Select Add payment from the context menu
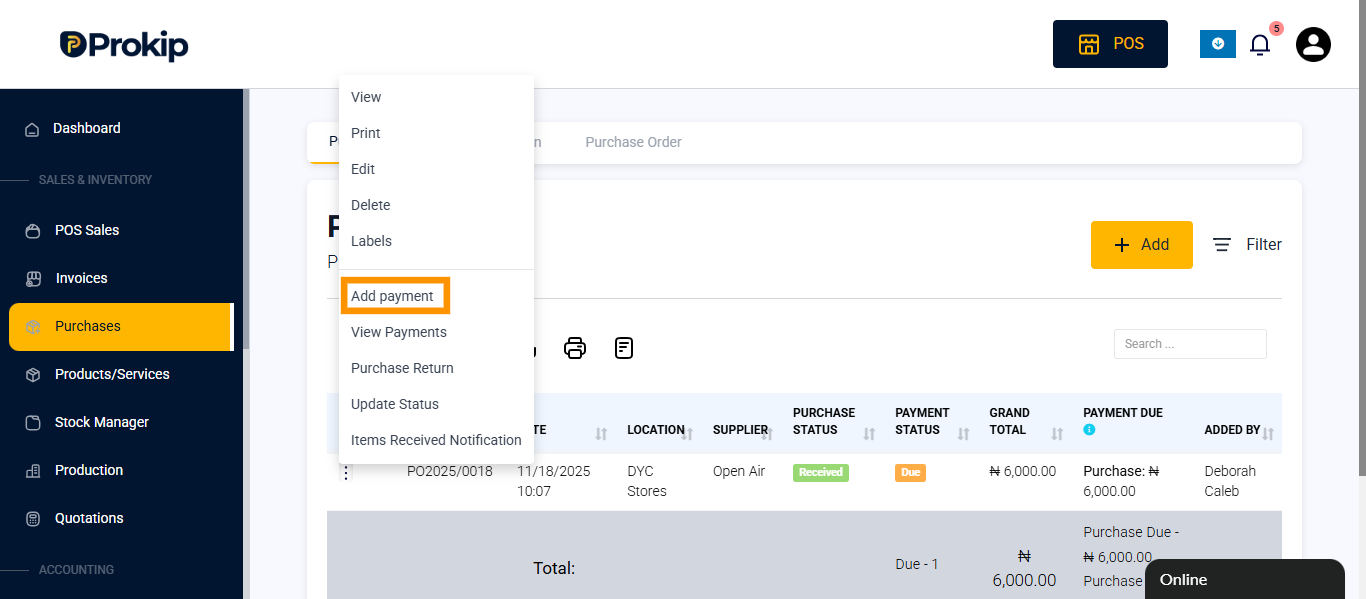Screen dimensions: 1366x599 coord(393,296)
